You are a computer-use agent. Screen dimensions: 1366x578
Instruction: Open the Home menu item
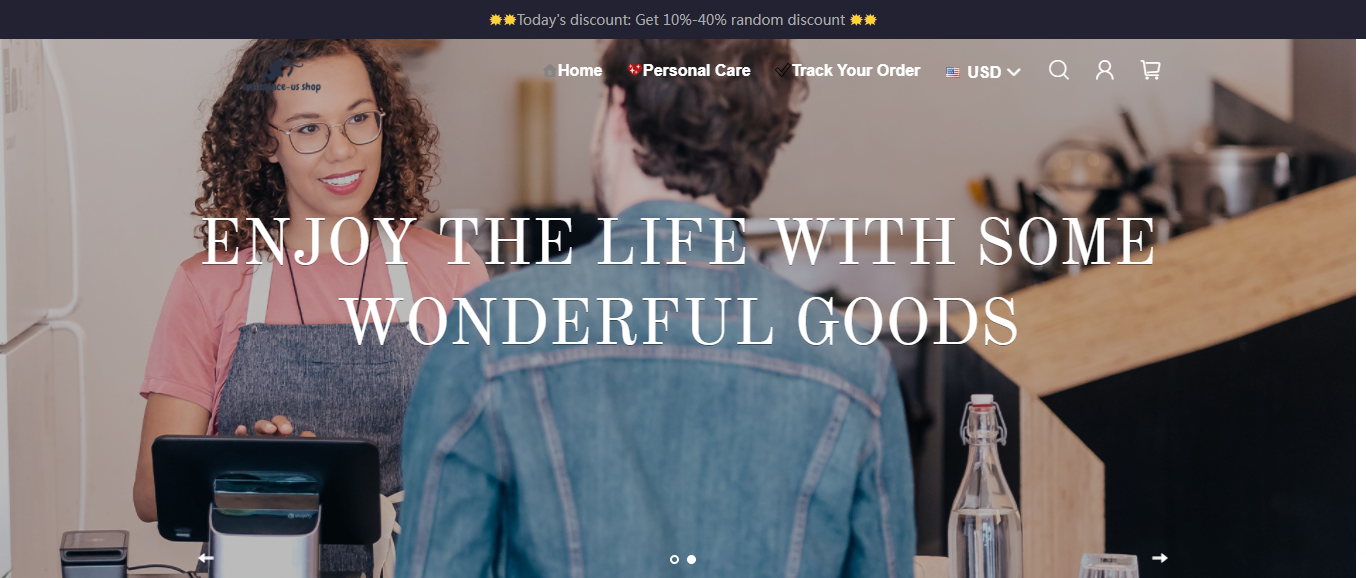click(580, 70)
